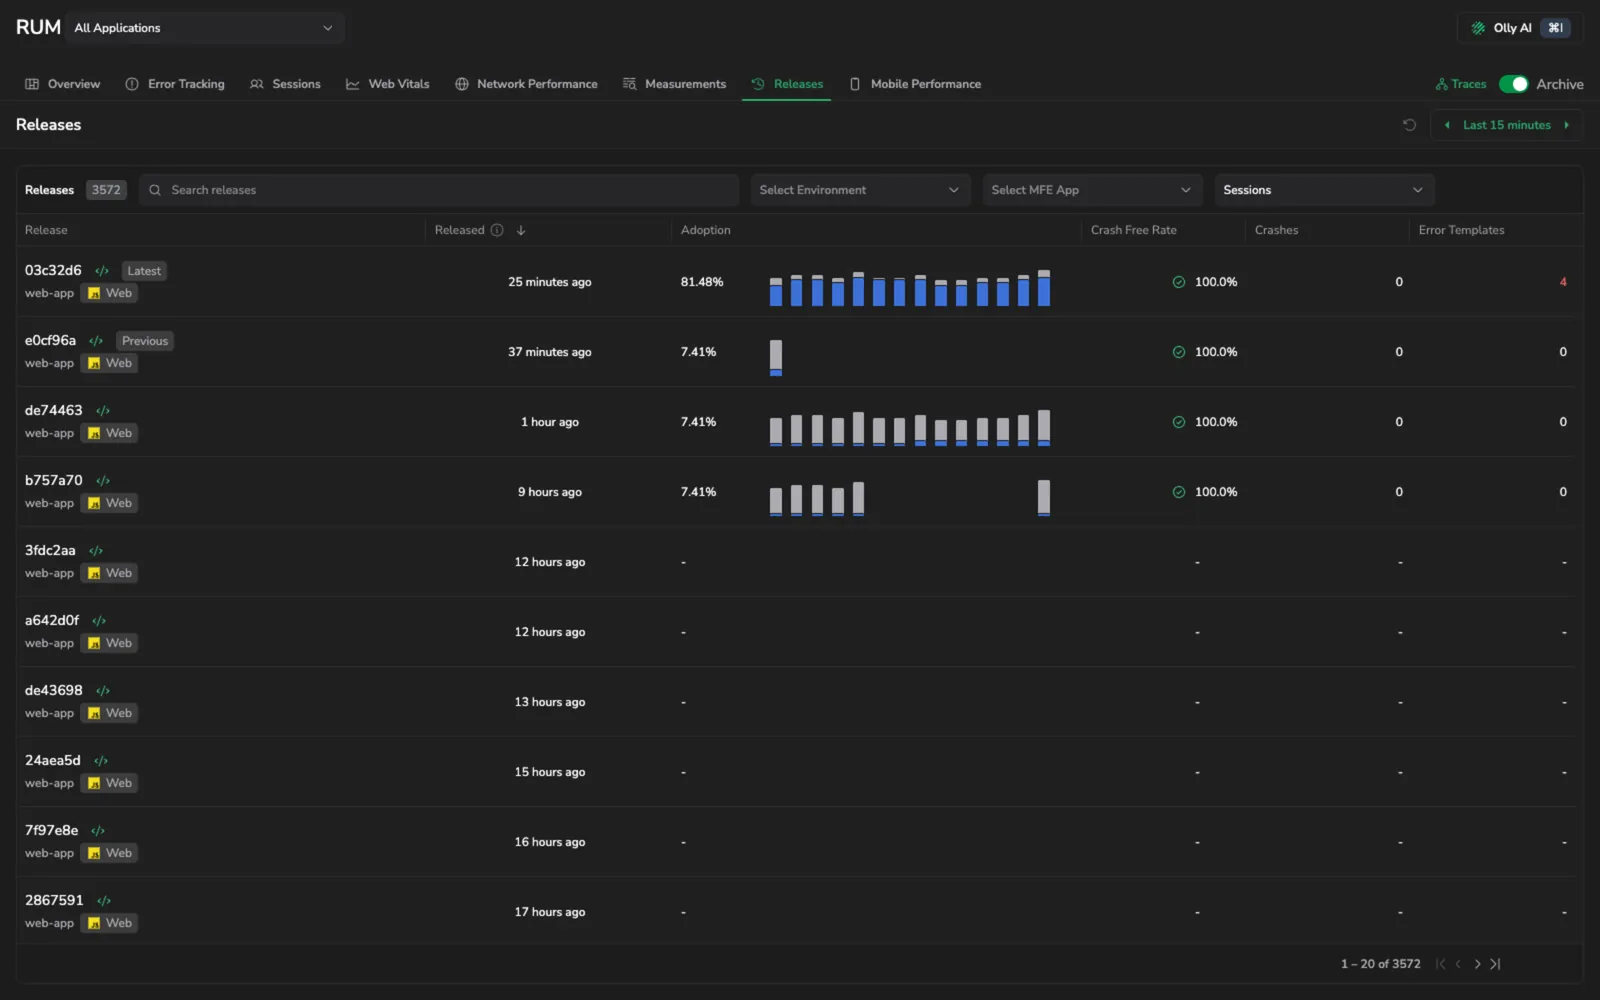Click the refresh icon near time range
The height and width of the screenshot is (1000, 1600).
pyautogui.click(x=1409, y=125)
